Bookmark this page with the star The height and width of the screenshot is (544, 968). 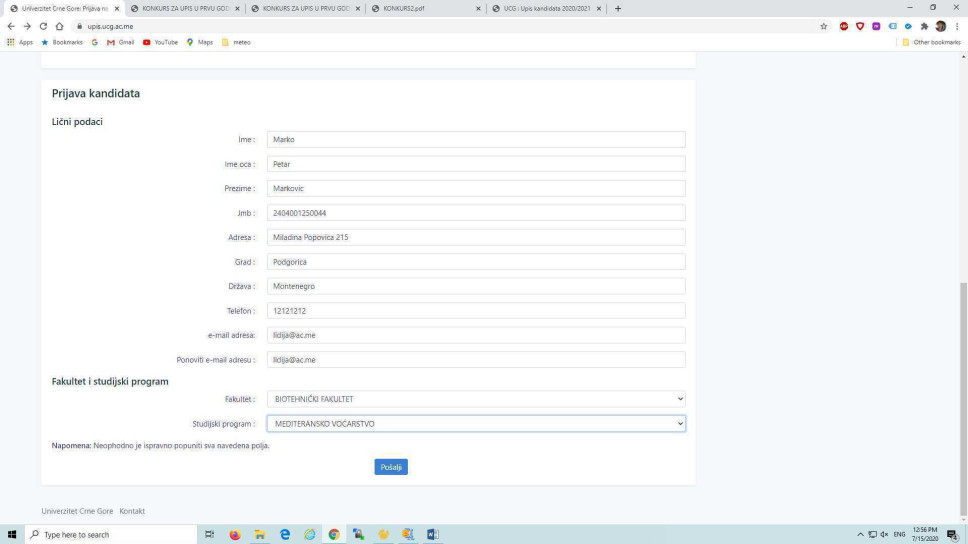coord(824,27)
